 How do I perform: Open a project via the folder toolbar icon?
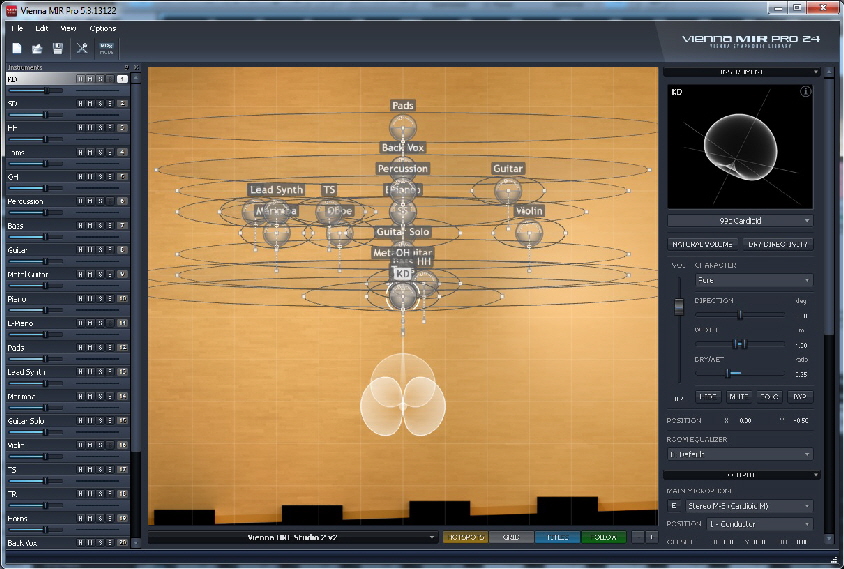coord(37,48)
